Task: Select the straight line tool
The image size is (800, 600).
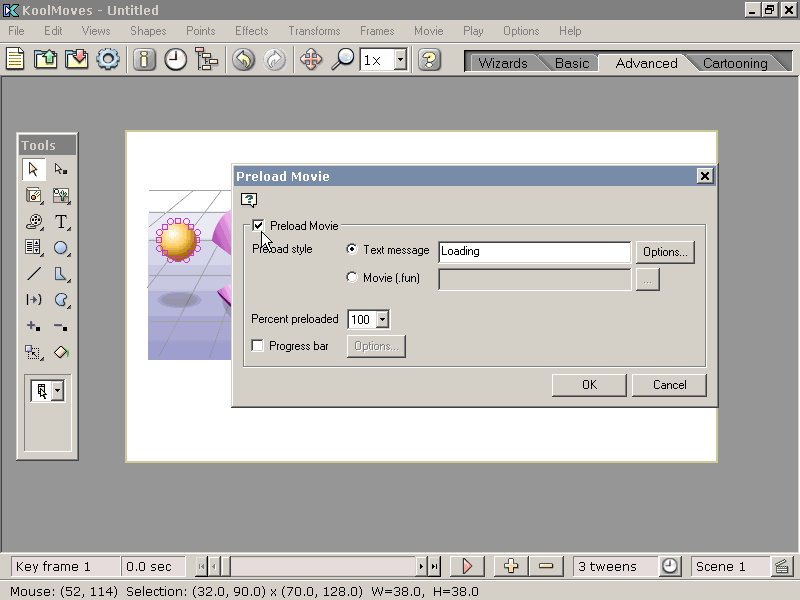Action: pyautogui.click(x=34, y=274)
